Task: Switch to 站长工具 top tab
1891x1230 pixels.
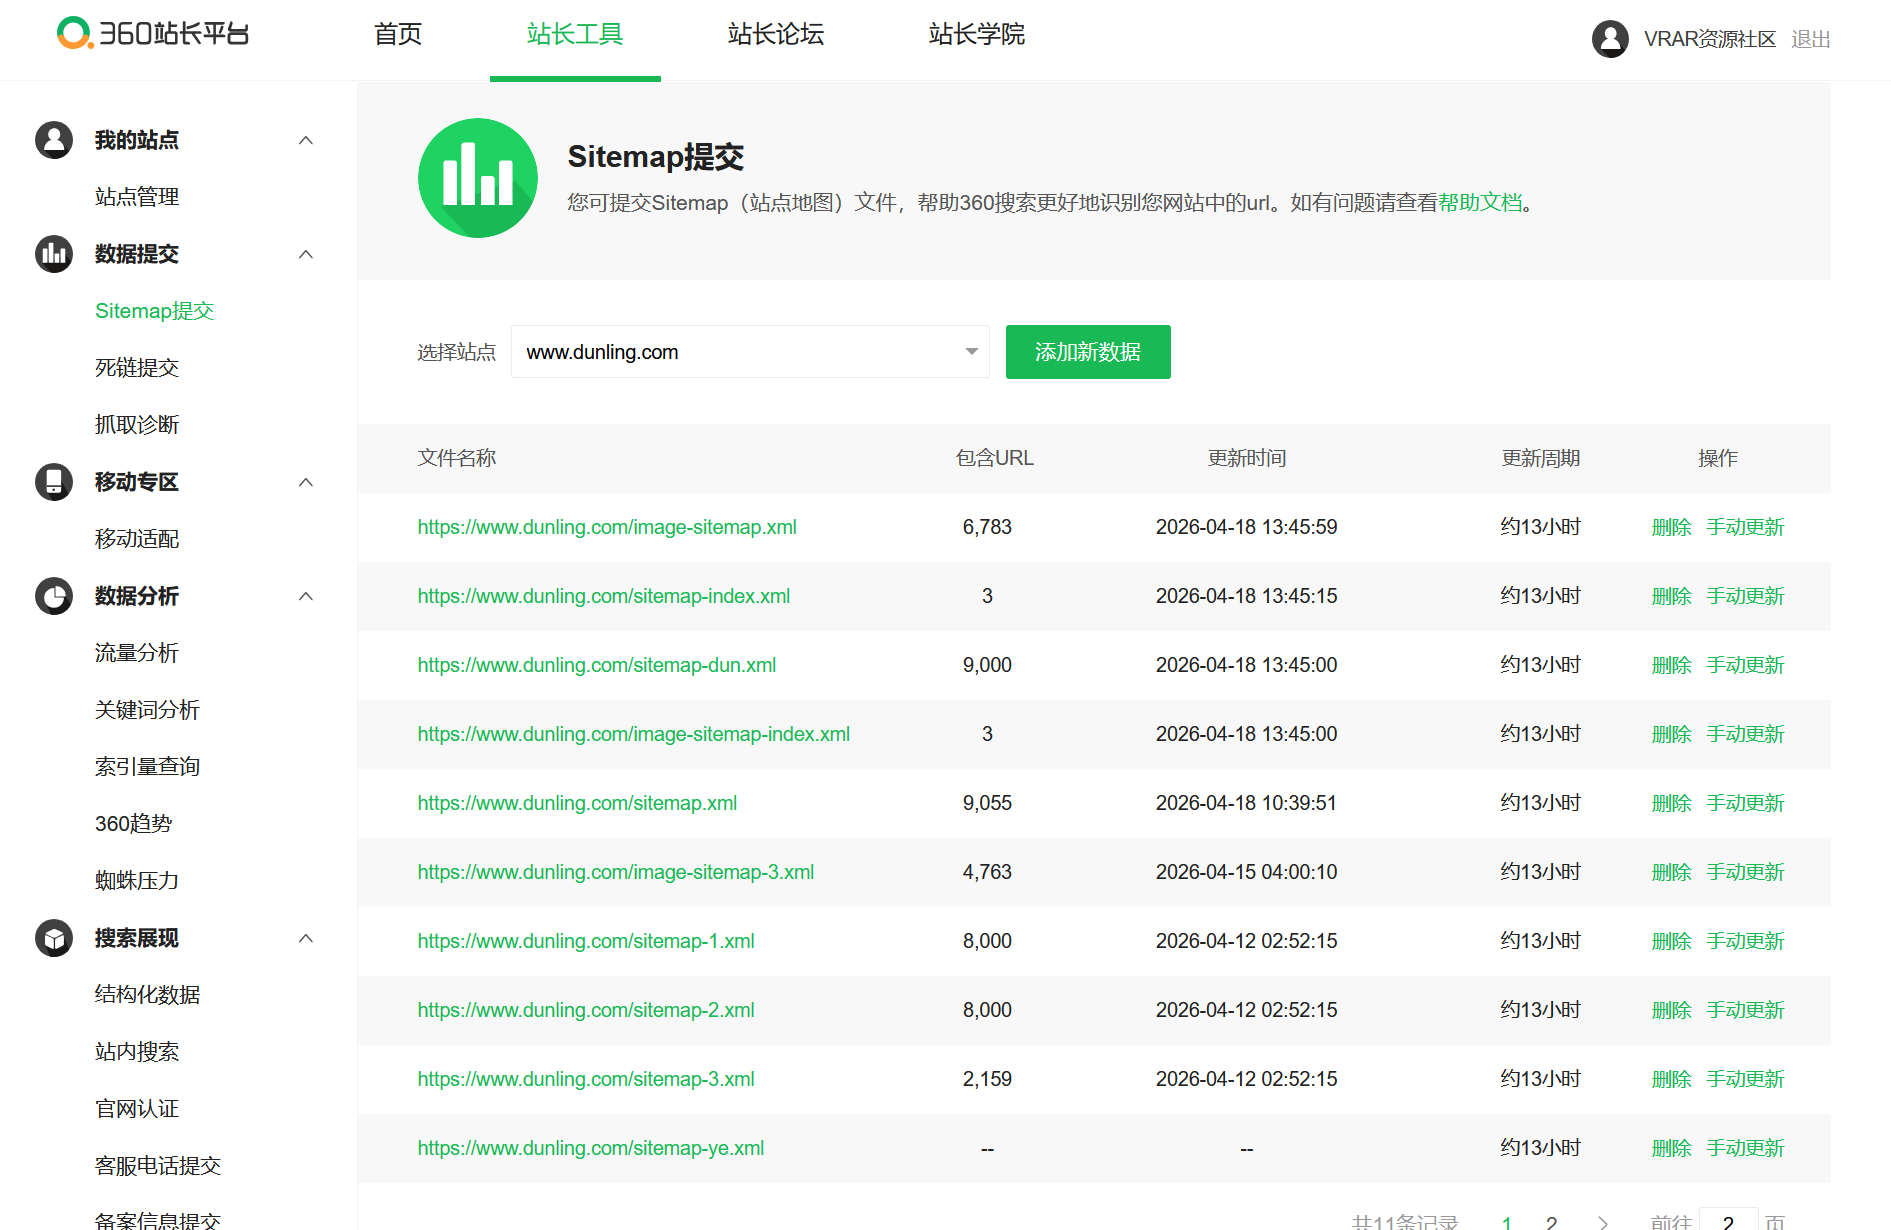Action: 575,34
